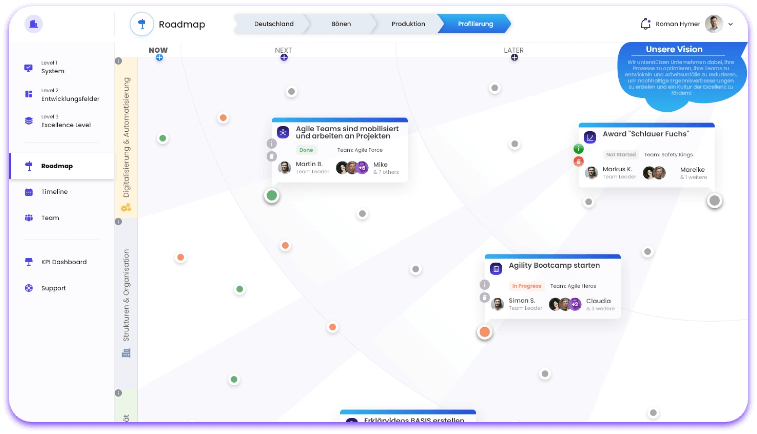Click the Done status badge on Agile Teams card
This screenshot has height=434, width=757.
coord(305,150)
